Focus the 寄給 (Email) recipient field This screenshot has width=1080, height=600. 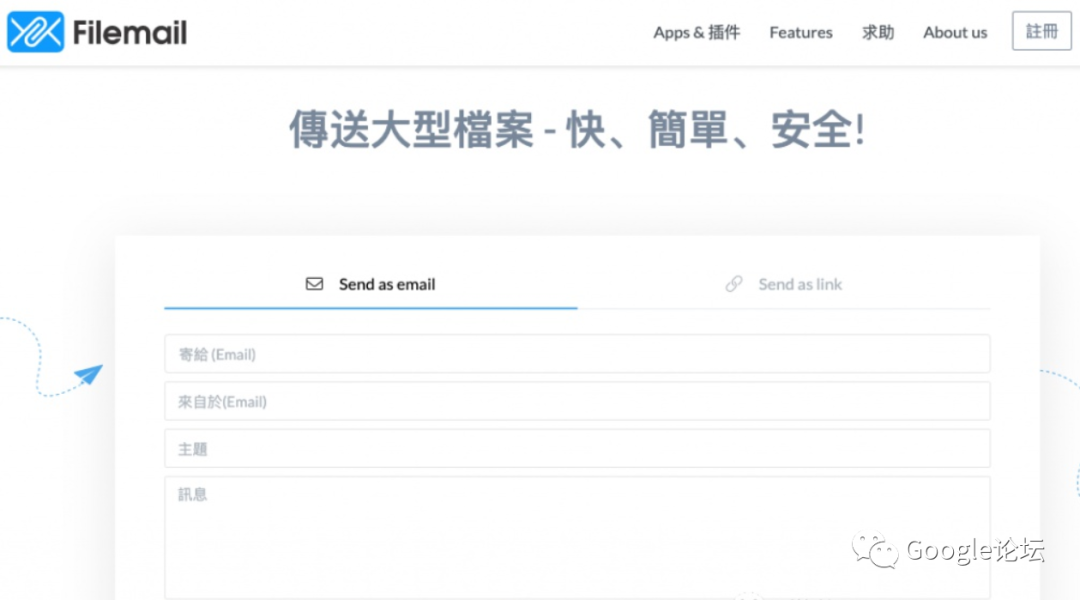click(x=577, y=354)
